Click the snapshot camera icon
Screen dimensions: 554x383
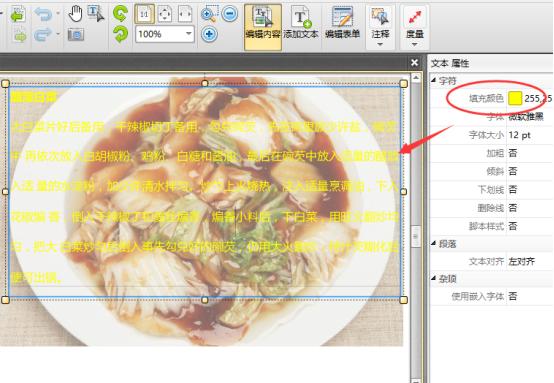(76, 34)
